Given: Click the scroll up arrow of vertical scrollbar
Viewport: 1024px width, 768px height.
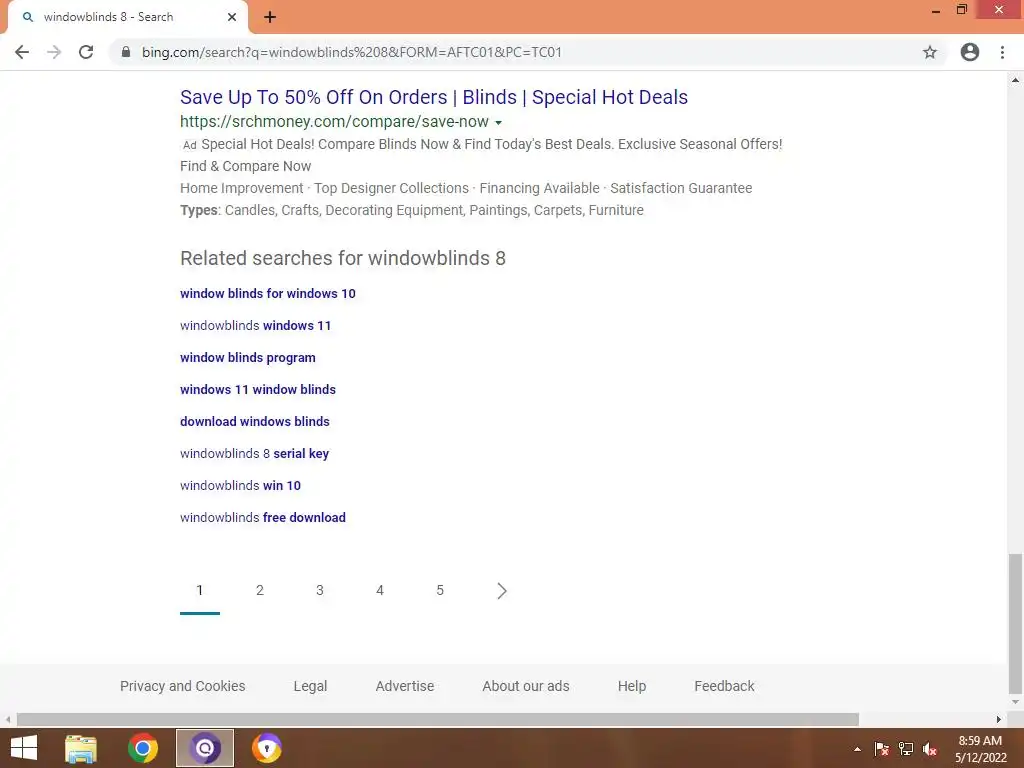Looking at the screenshot, I should (1015, 80).
